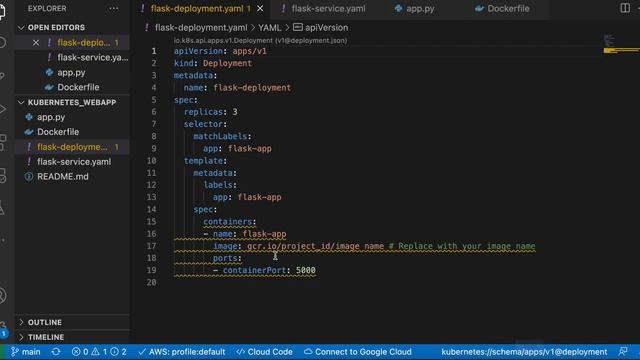The image size is (640, 360).
Task: Close flask-deployment in Open Editors list
Action: pyautogui.click(x=36, y=42)
